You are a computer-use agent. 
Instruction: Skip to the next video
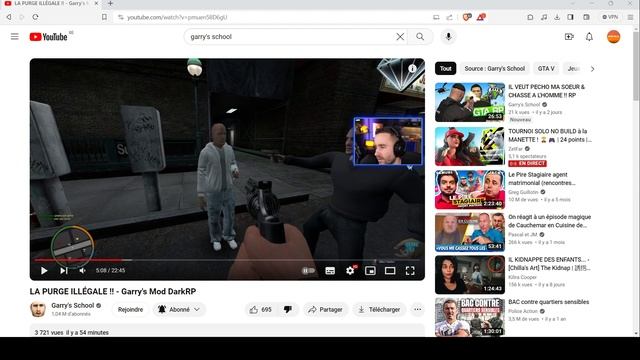pyautogui.click(x=64, y=271)
